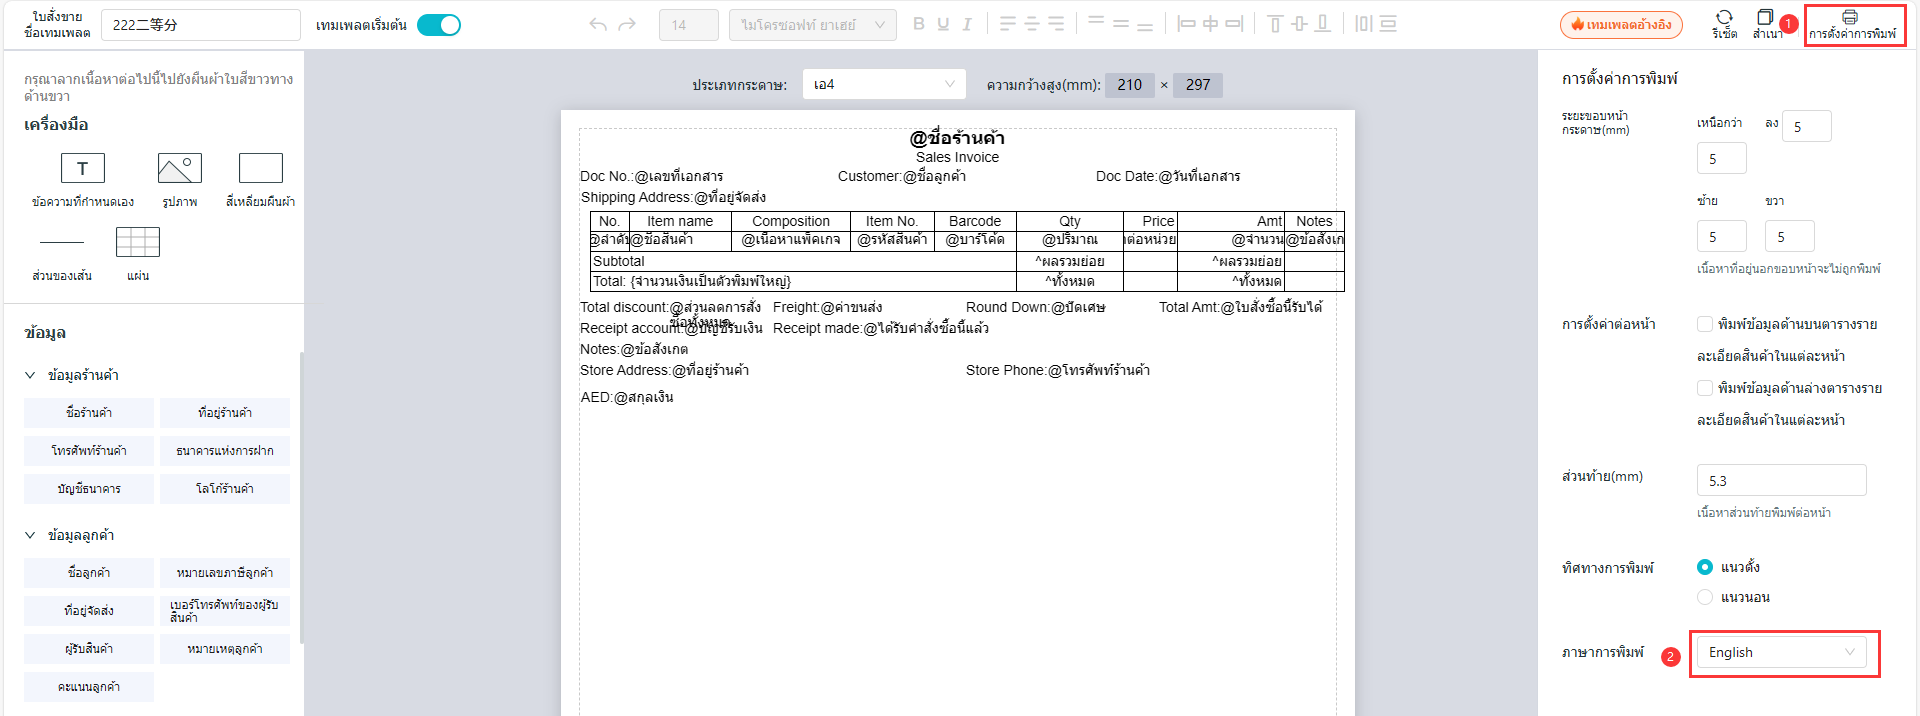Toggle italic formatting in toolbar

coord(967,24)
